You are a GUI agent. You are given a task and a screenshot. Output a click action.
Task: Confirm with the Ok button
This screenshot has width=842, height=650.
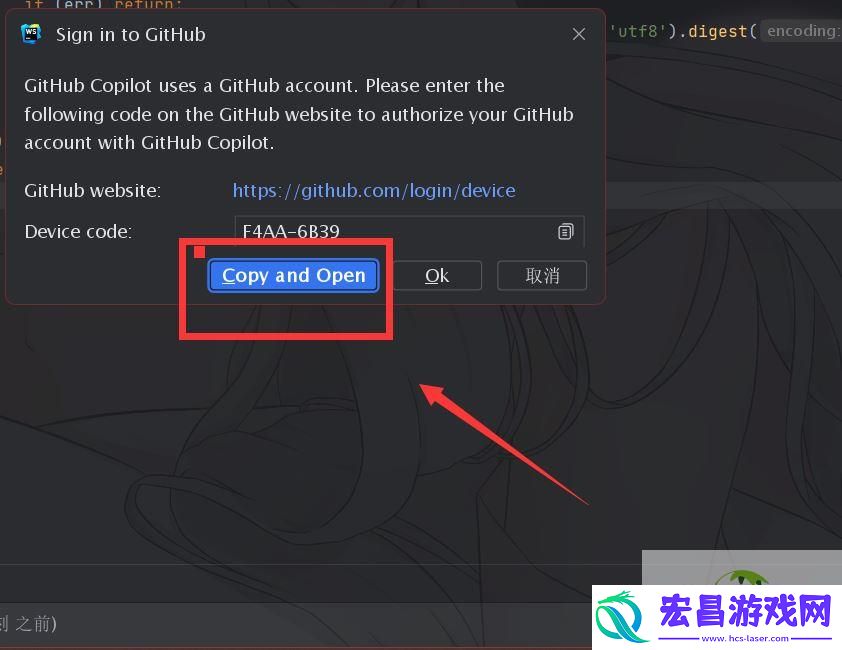pyautogui.click(x=438, y=276)
